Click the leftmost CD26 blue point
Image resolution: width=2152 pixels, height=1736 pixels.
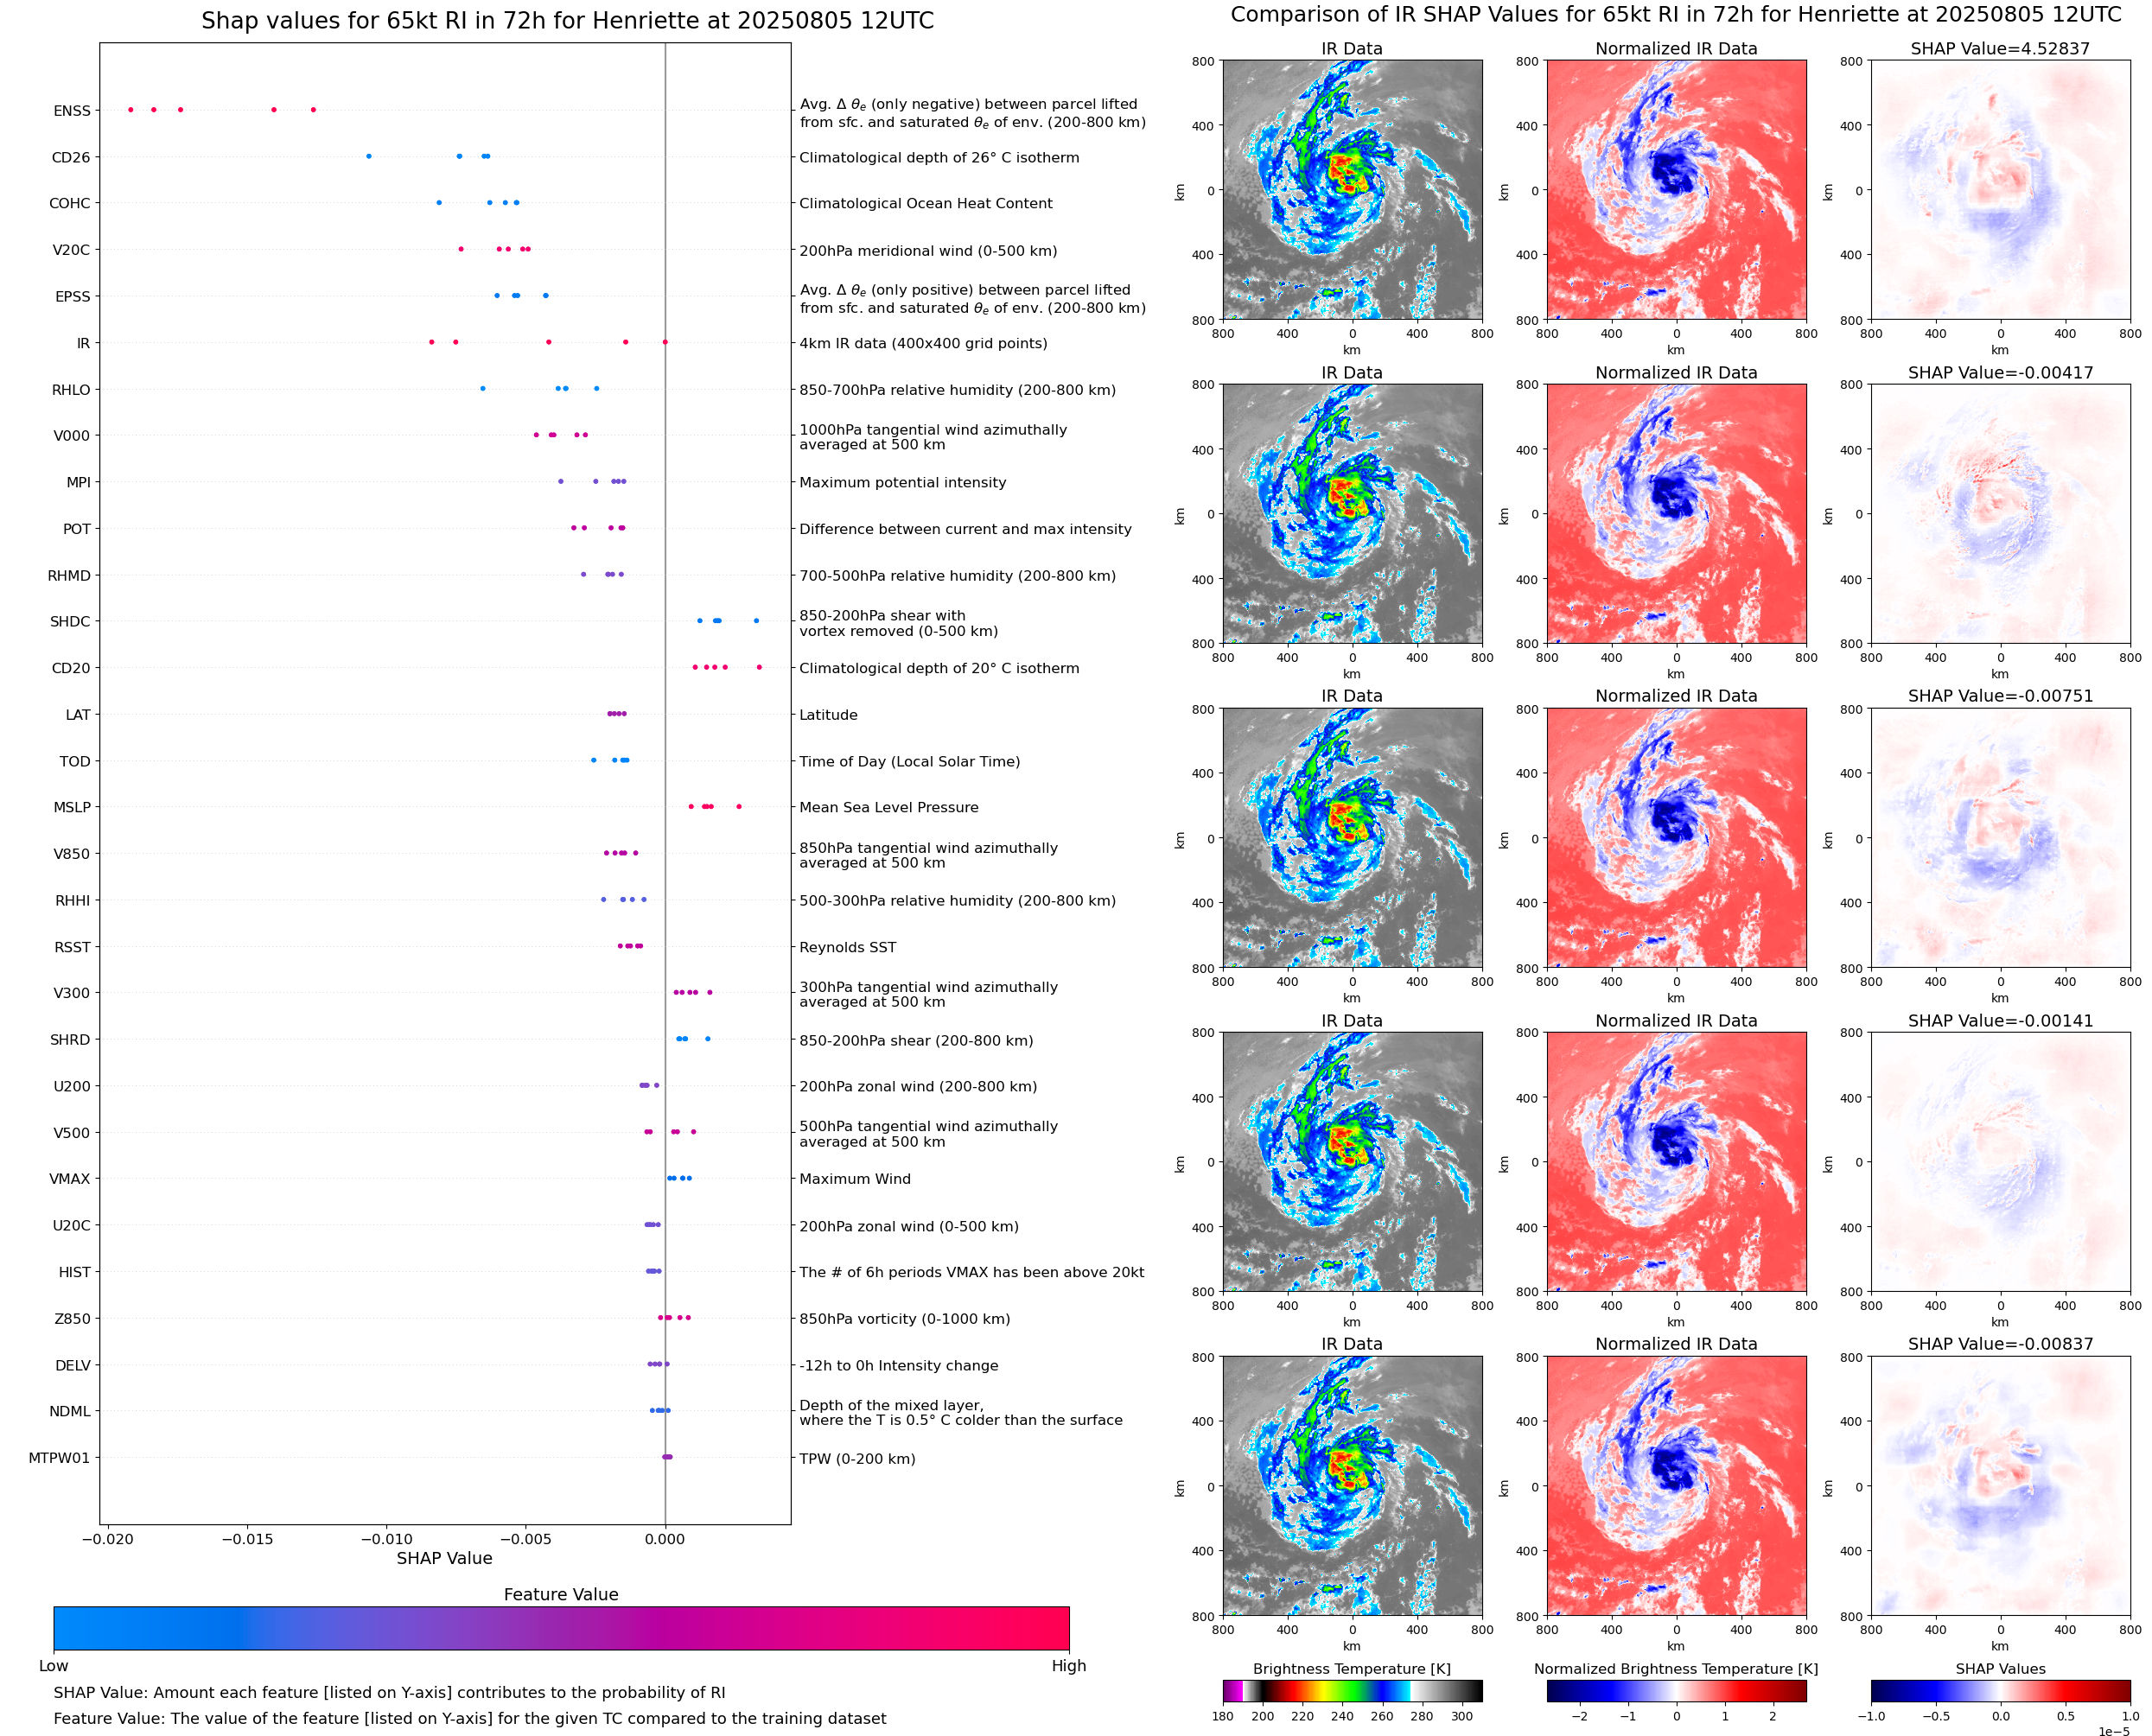(x=369, y=156)
